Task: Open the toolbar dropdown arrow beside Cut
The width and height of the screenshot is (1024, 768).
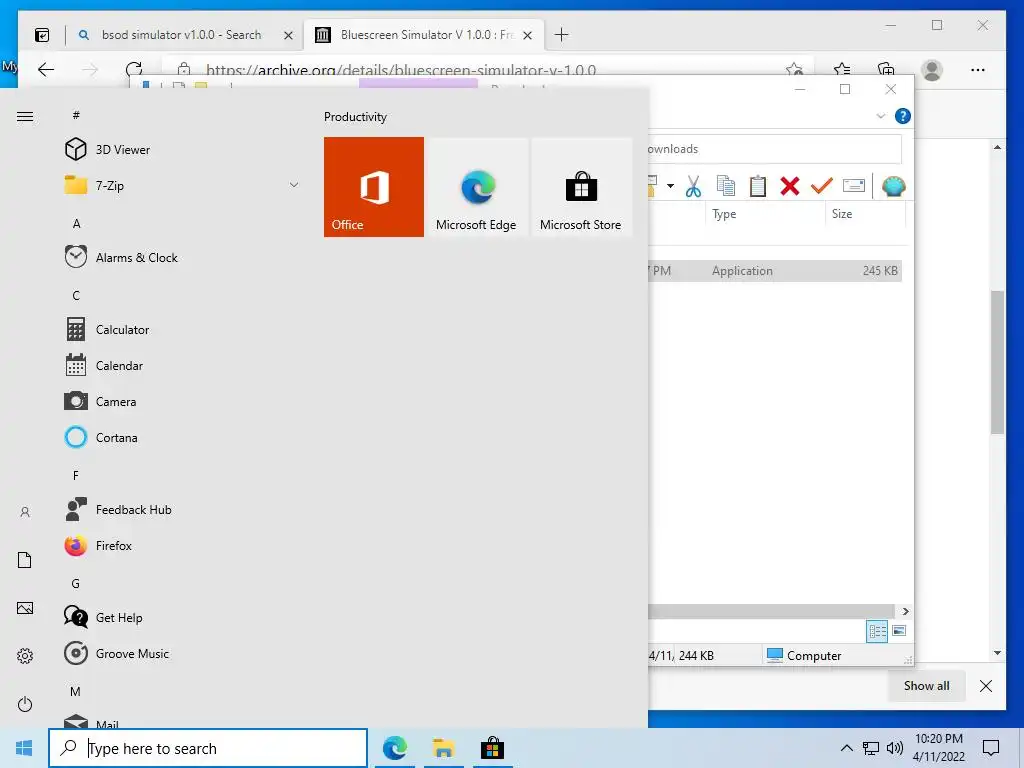Action: tap(670, 187)
